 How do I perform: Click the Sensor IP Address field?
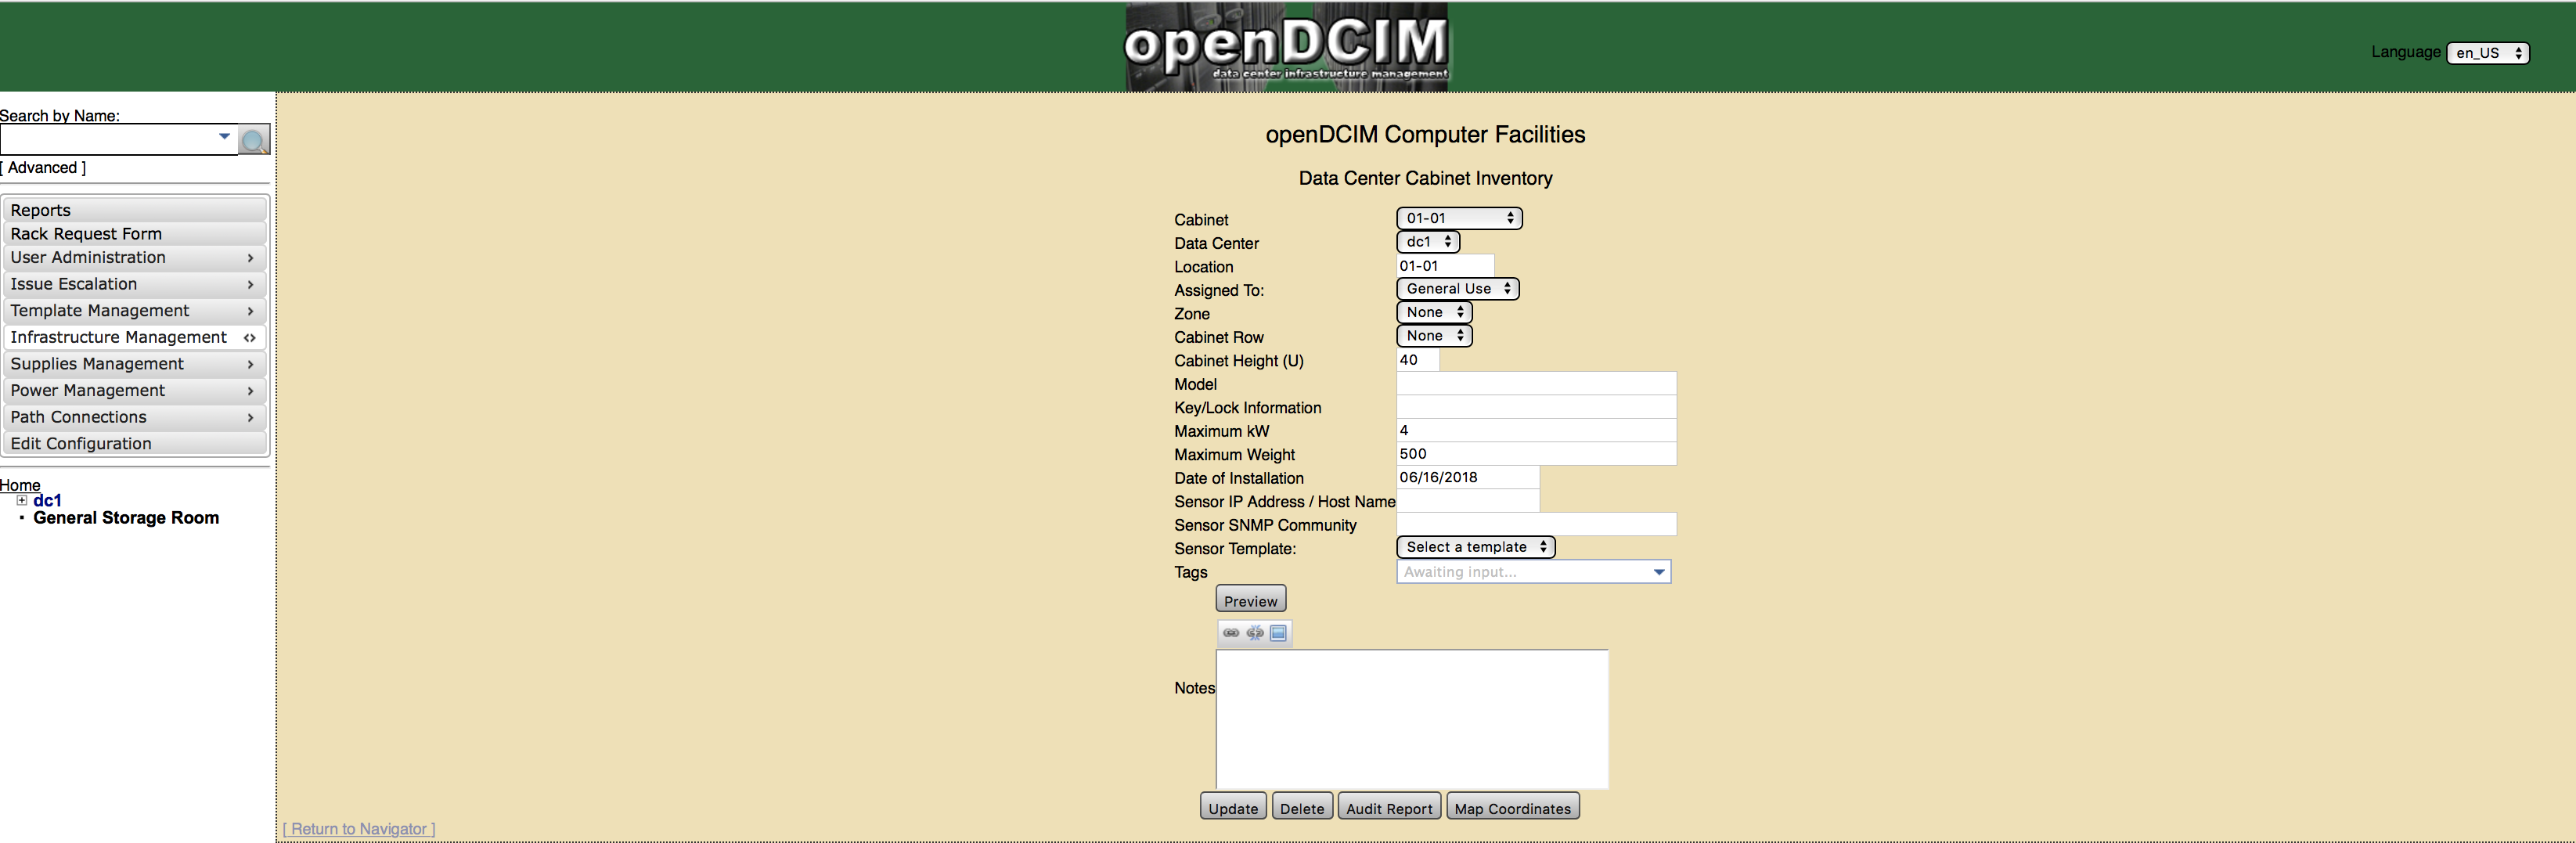click(1468, 501)
